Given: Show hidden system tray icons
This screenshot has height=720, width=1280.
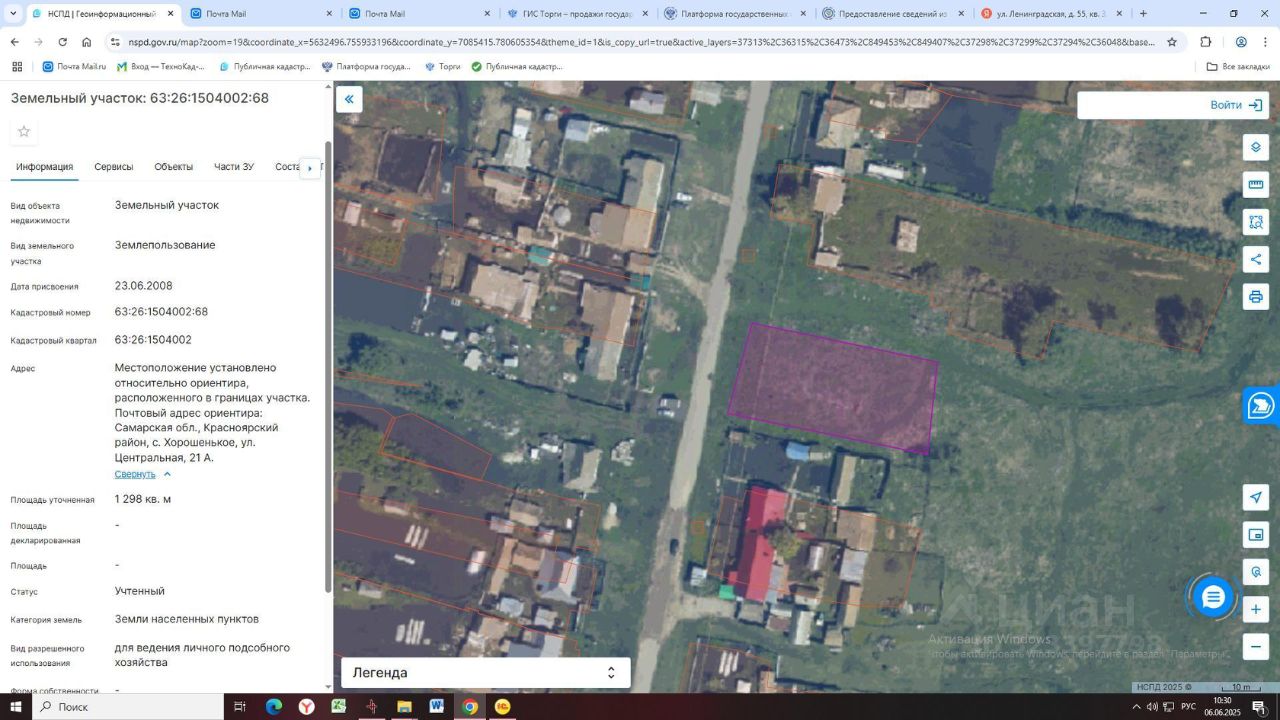Looking at the screenshot, I should coord(1135,707).
